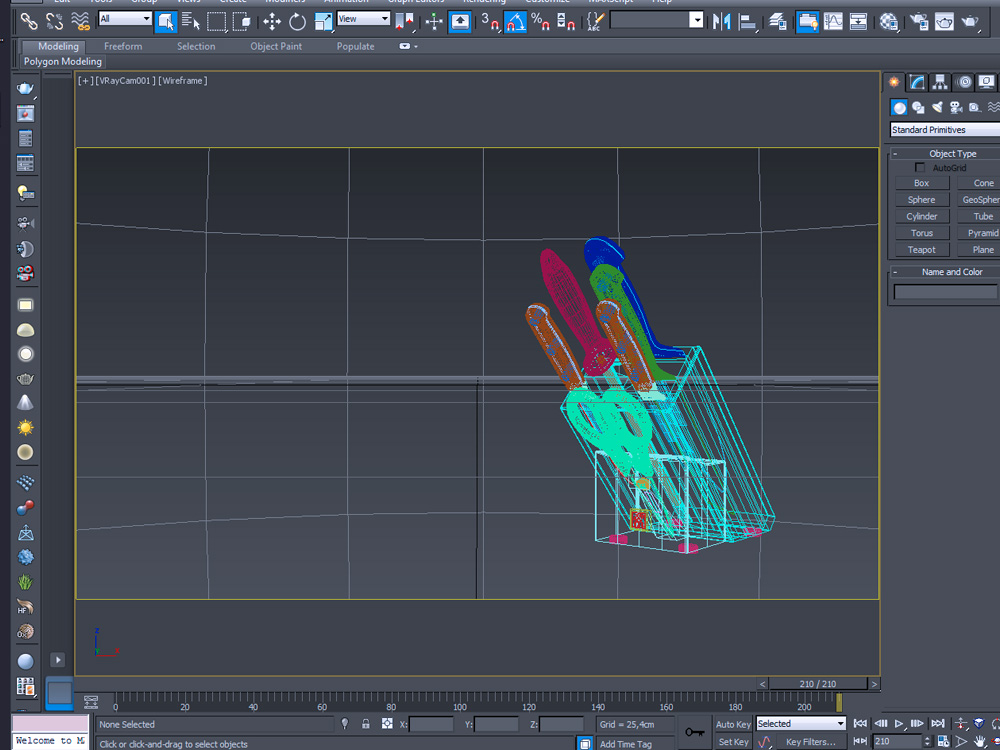Expand the Polygon Modeling panel
The height and width of the screenshot is (750, 1000).
point(62,61)
